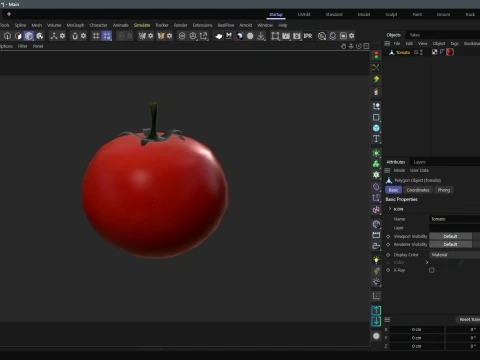
Task: Click the X position field 0 cm
Action: 416,329
